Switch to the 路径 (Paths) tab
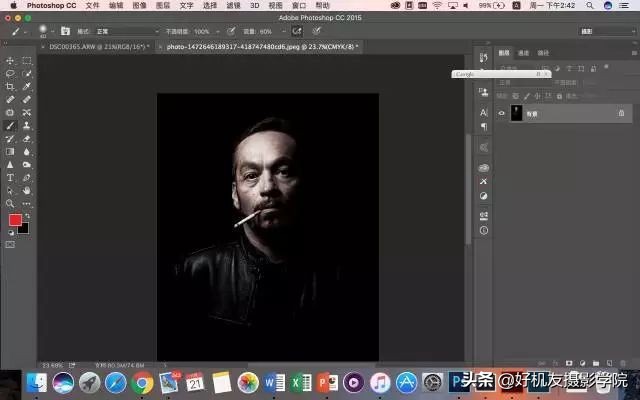The height and width of the screenshot is (400, 640). (x=543, y=53)
